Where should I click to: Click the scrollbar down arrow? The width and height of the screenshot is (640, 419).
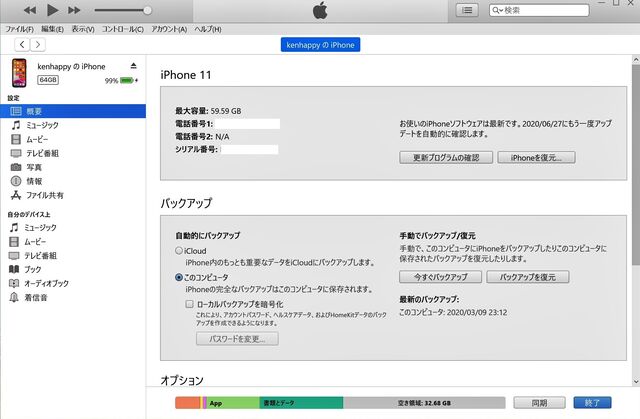[x=636, y=382]
